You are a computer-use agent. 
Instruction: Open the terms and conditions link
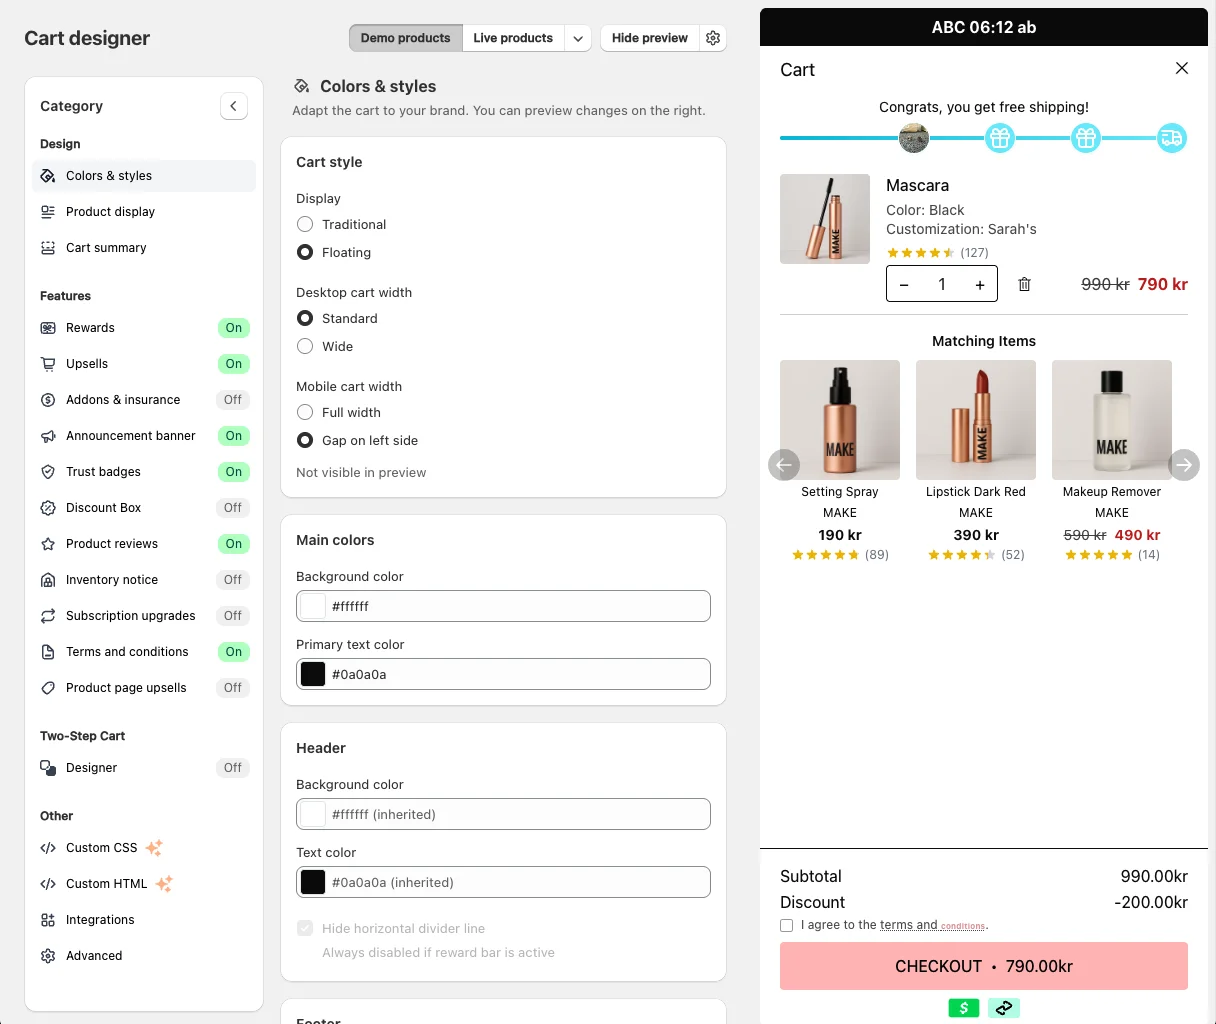(933, 925)
